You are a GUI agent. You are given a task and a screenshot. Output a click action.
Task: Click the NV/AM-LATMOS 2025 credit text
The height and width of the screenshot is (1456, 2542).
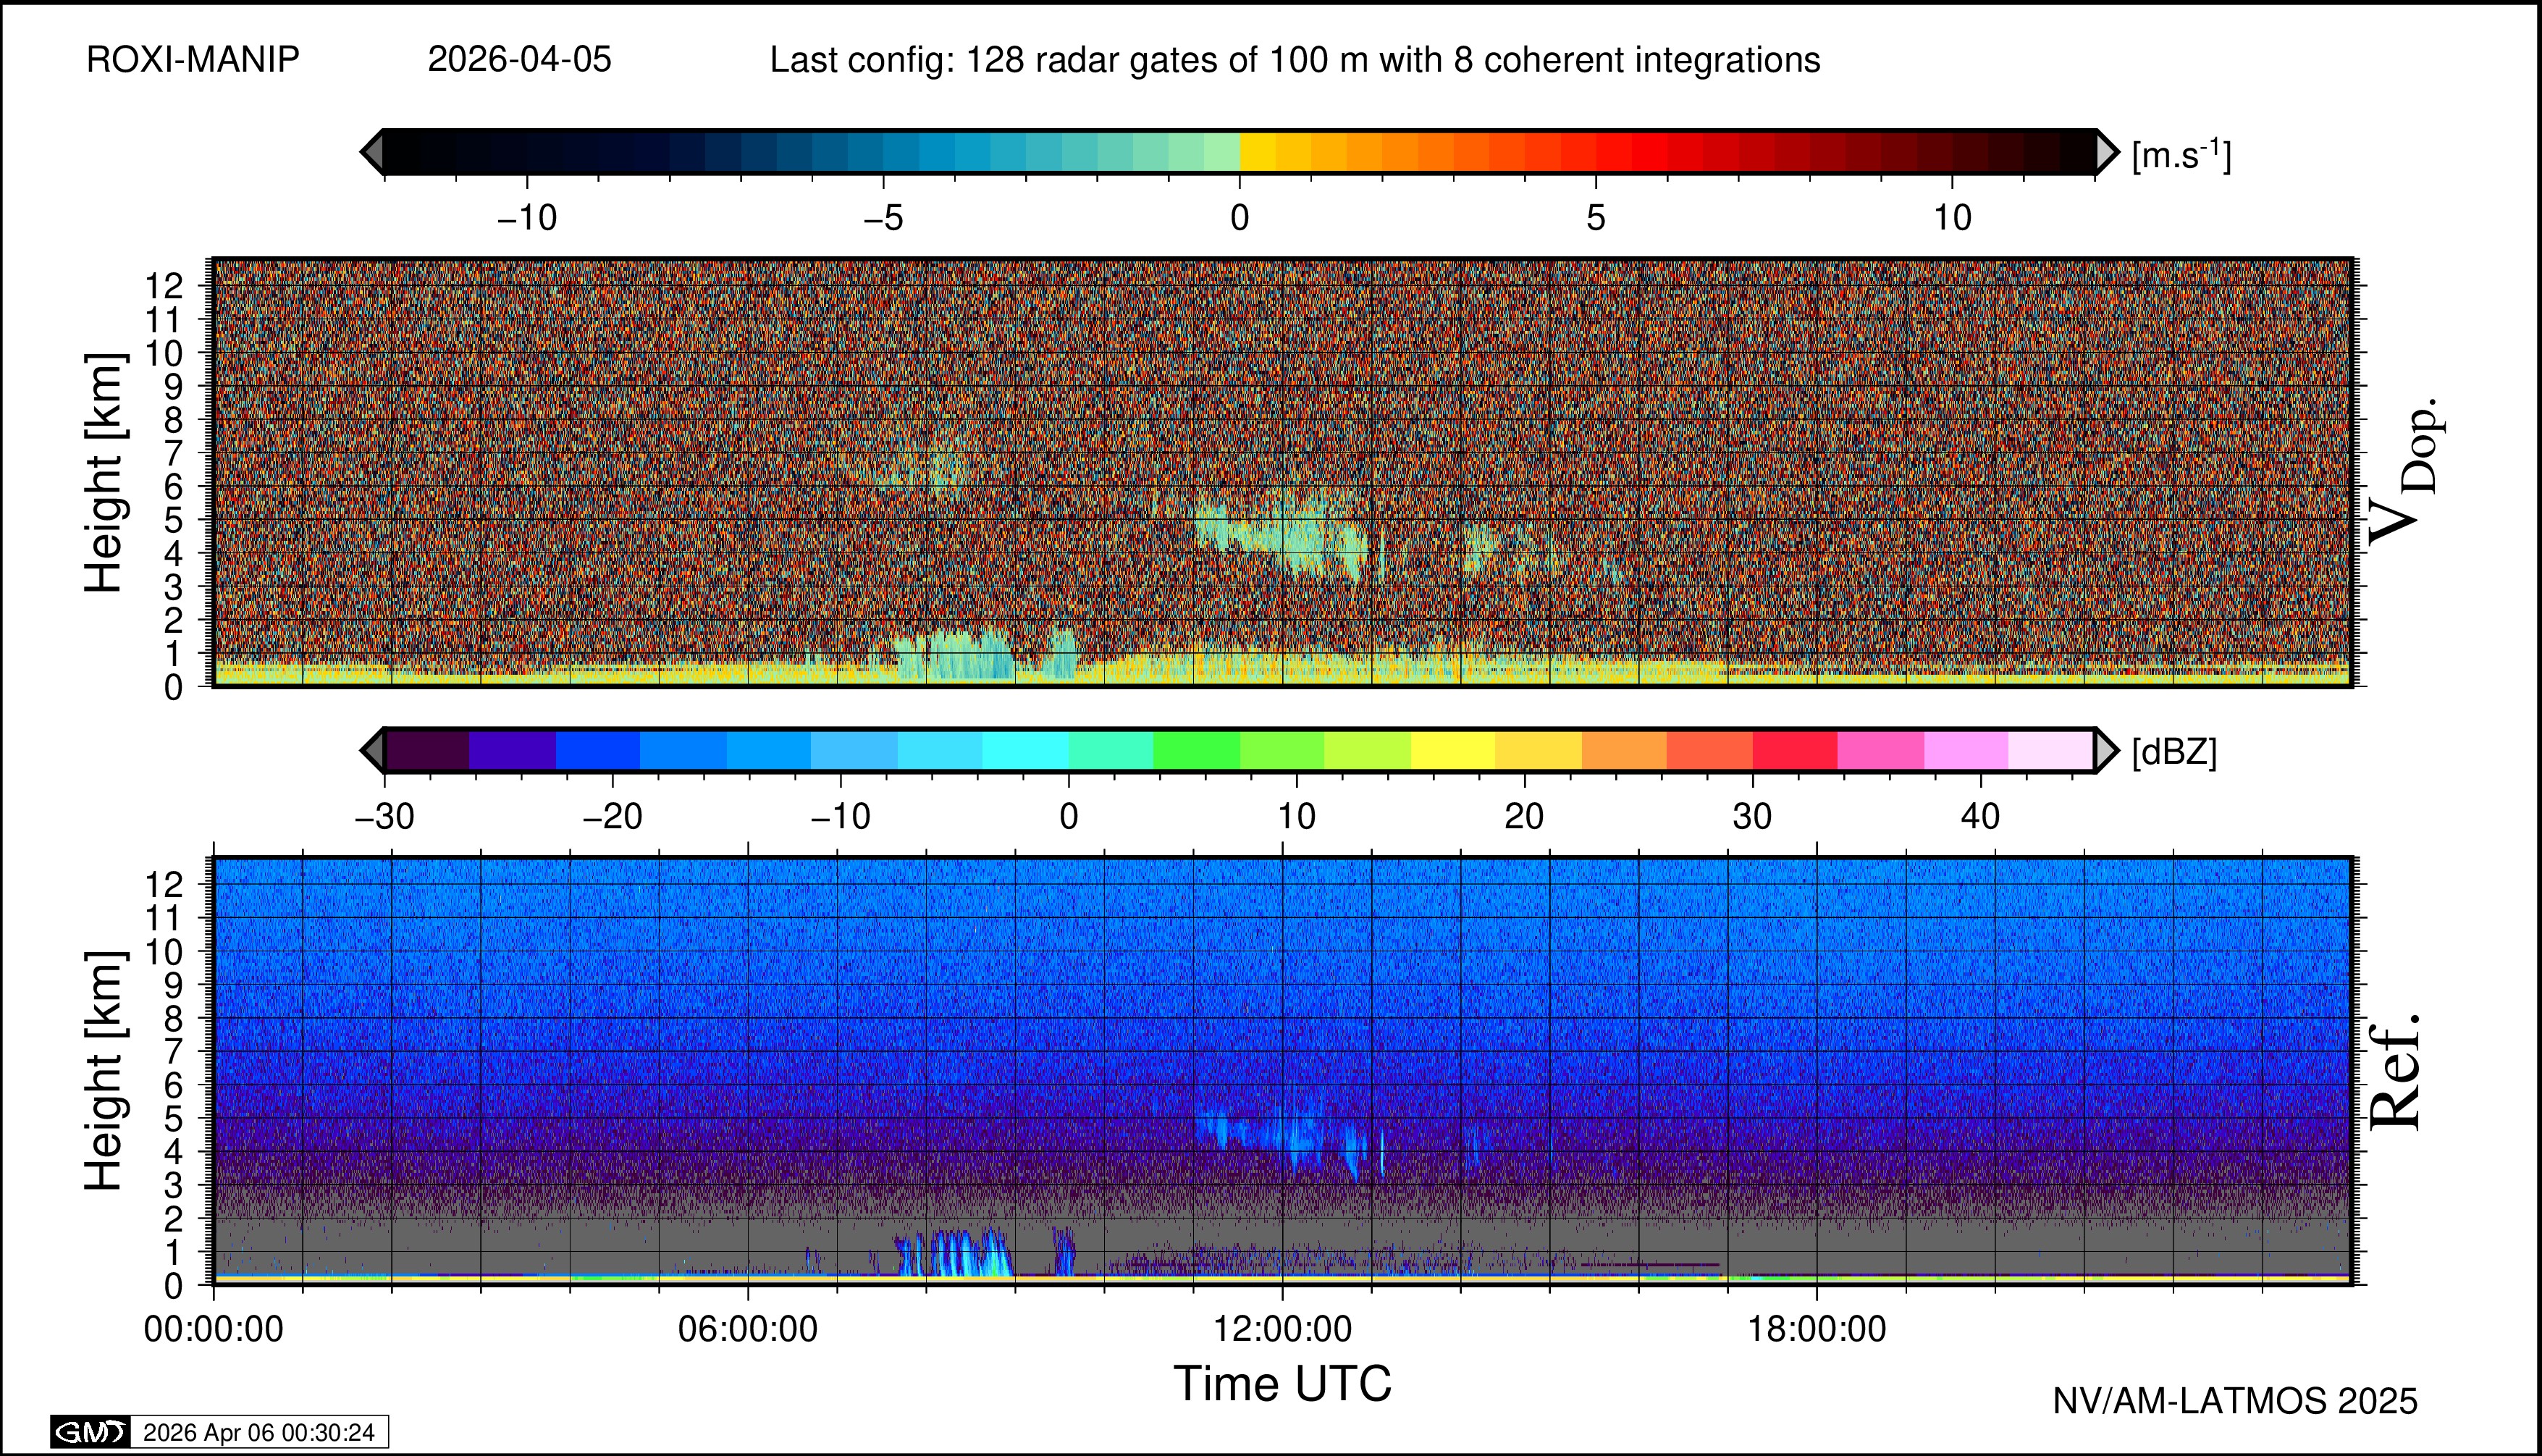[2234, 1401]
